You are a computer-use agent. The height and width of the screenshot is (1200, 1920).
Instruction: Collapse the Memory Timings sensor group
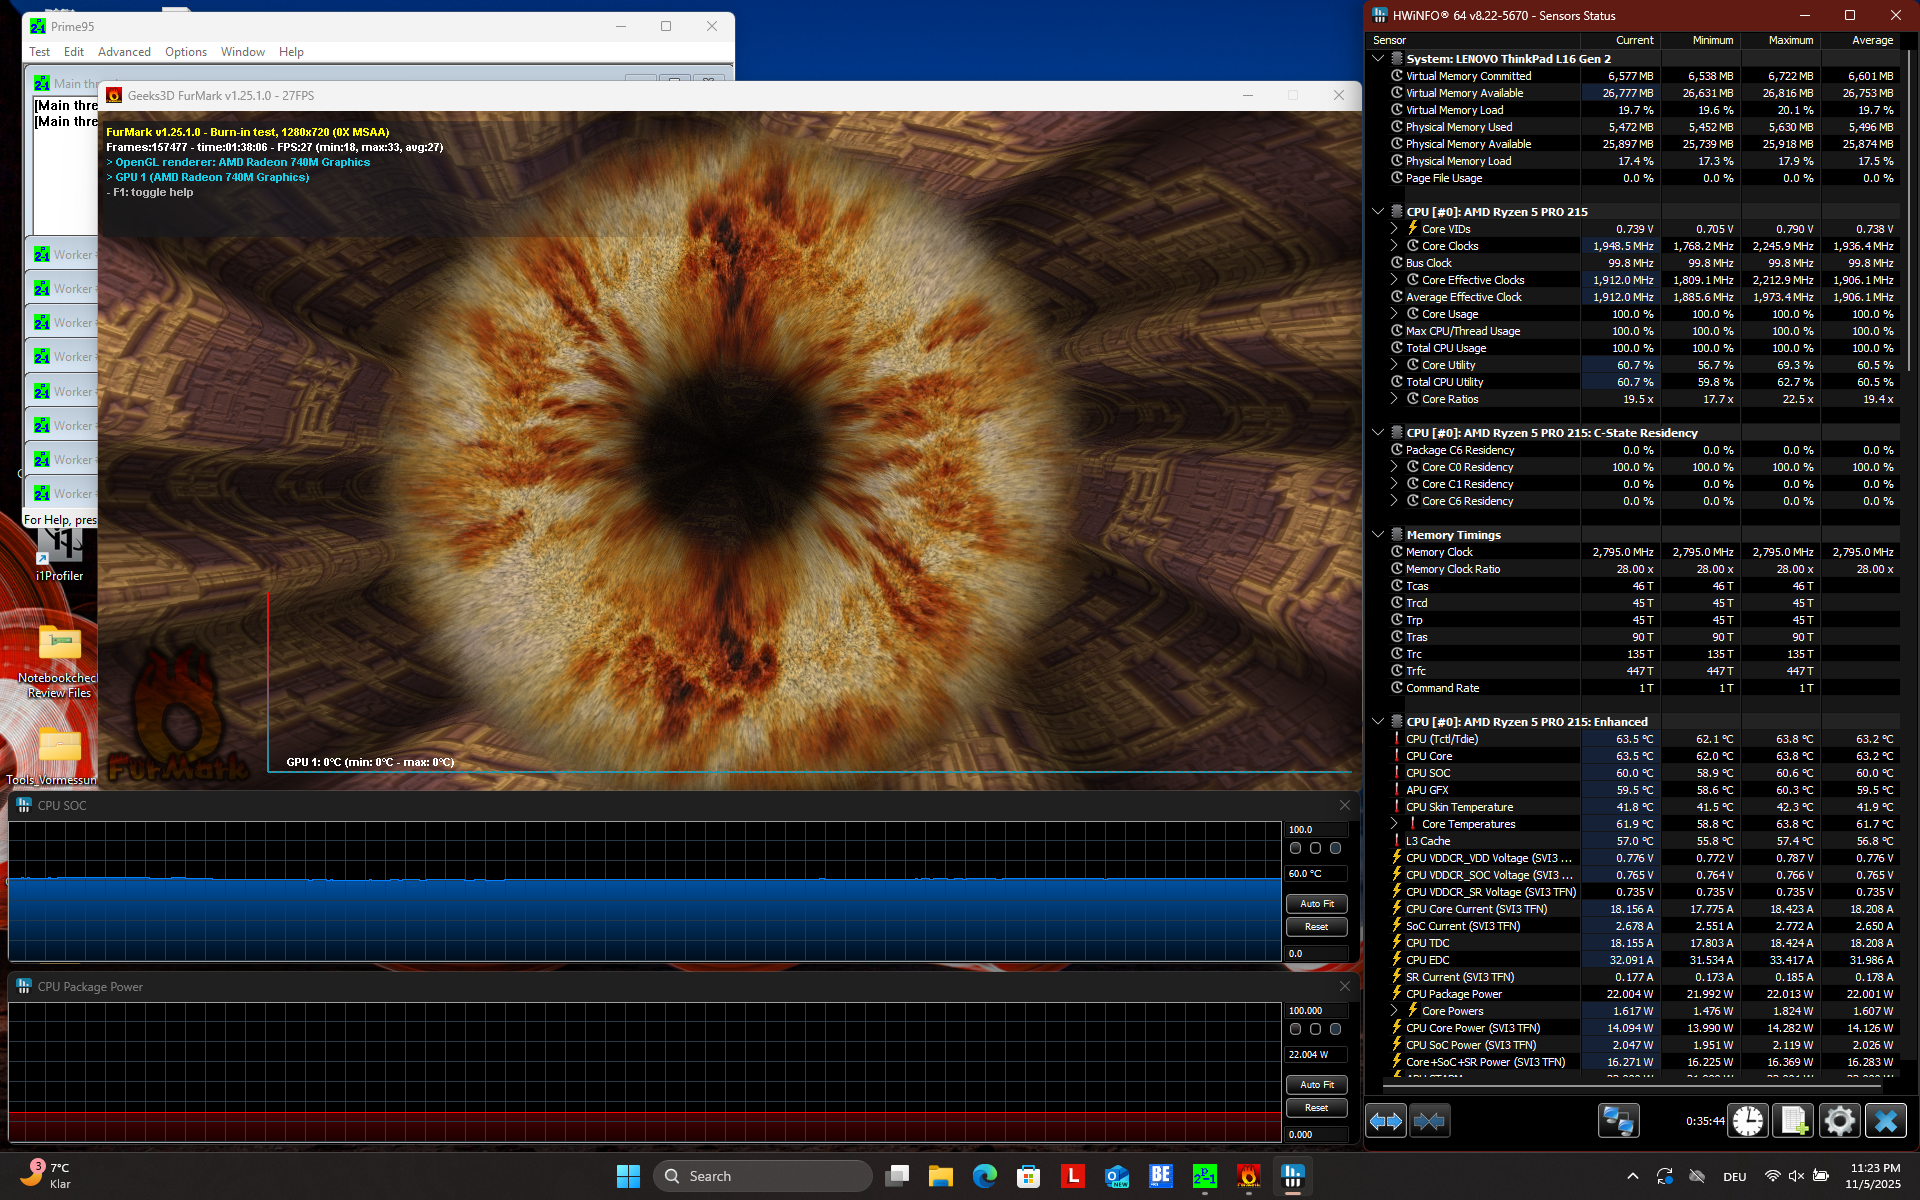(x=1378, y=535)
